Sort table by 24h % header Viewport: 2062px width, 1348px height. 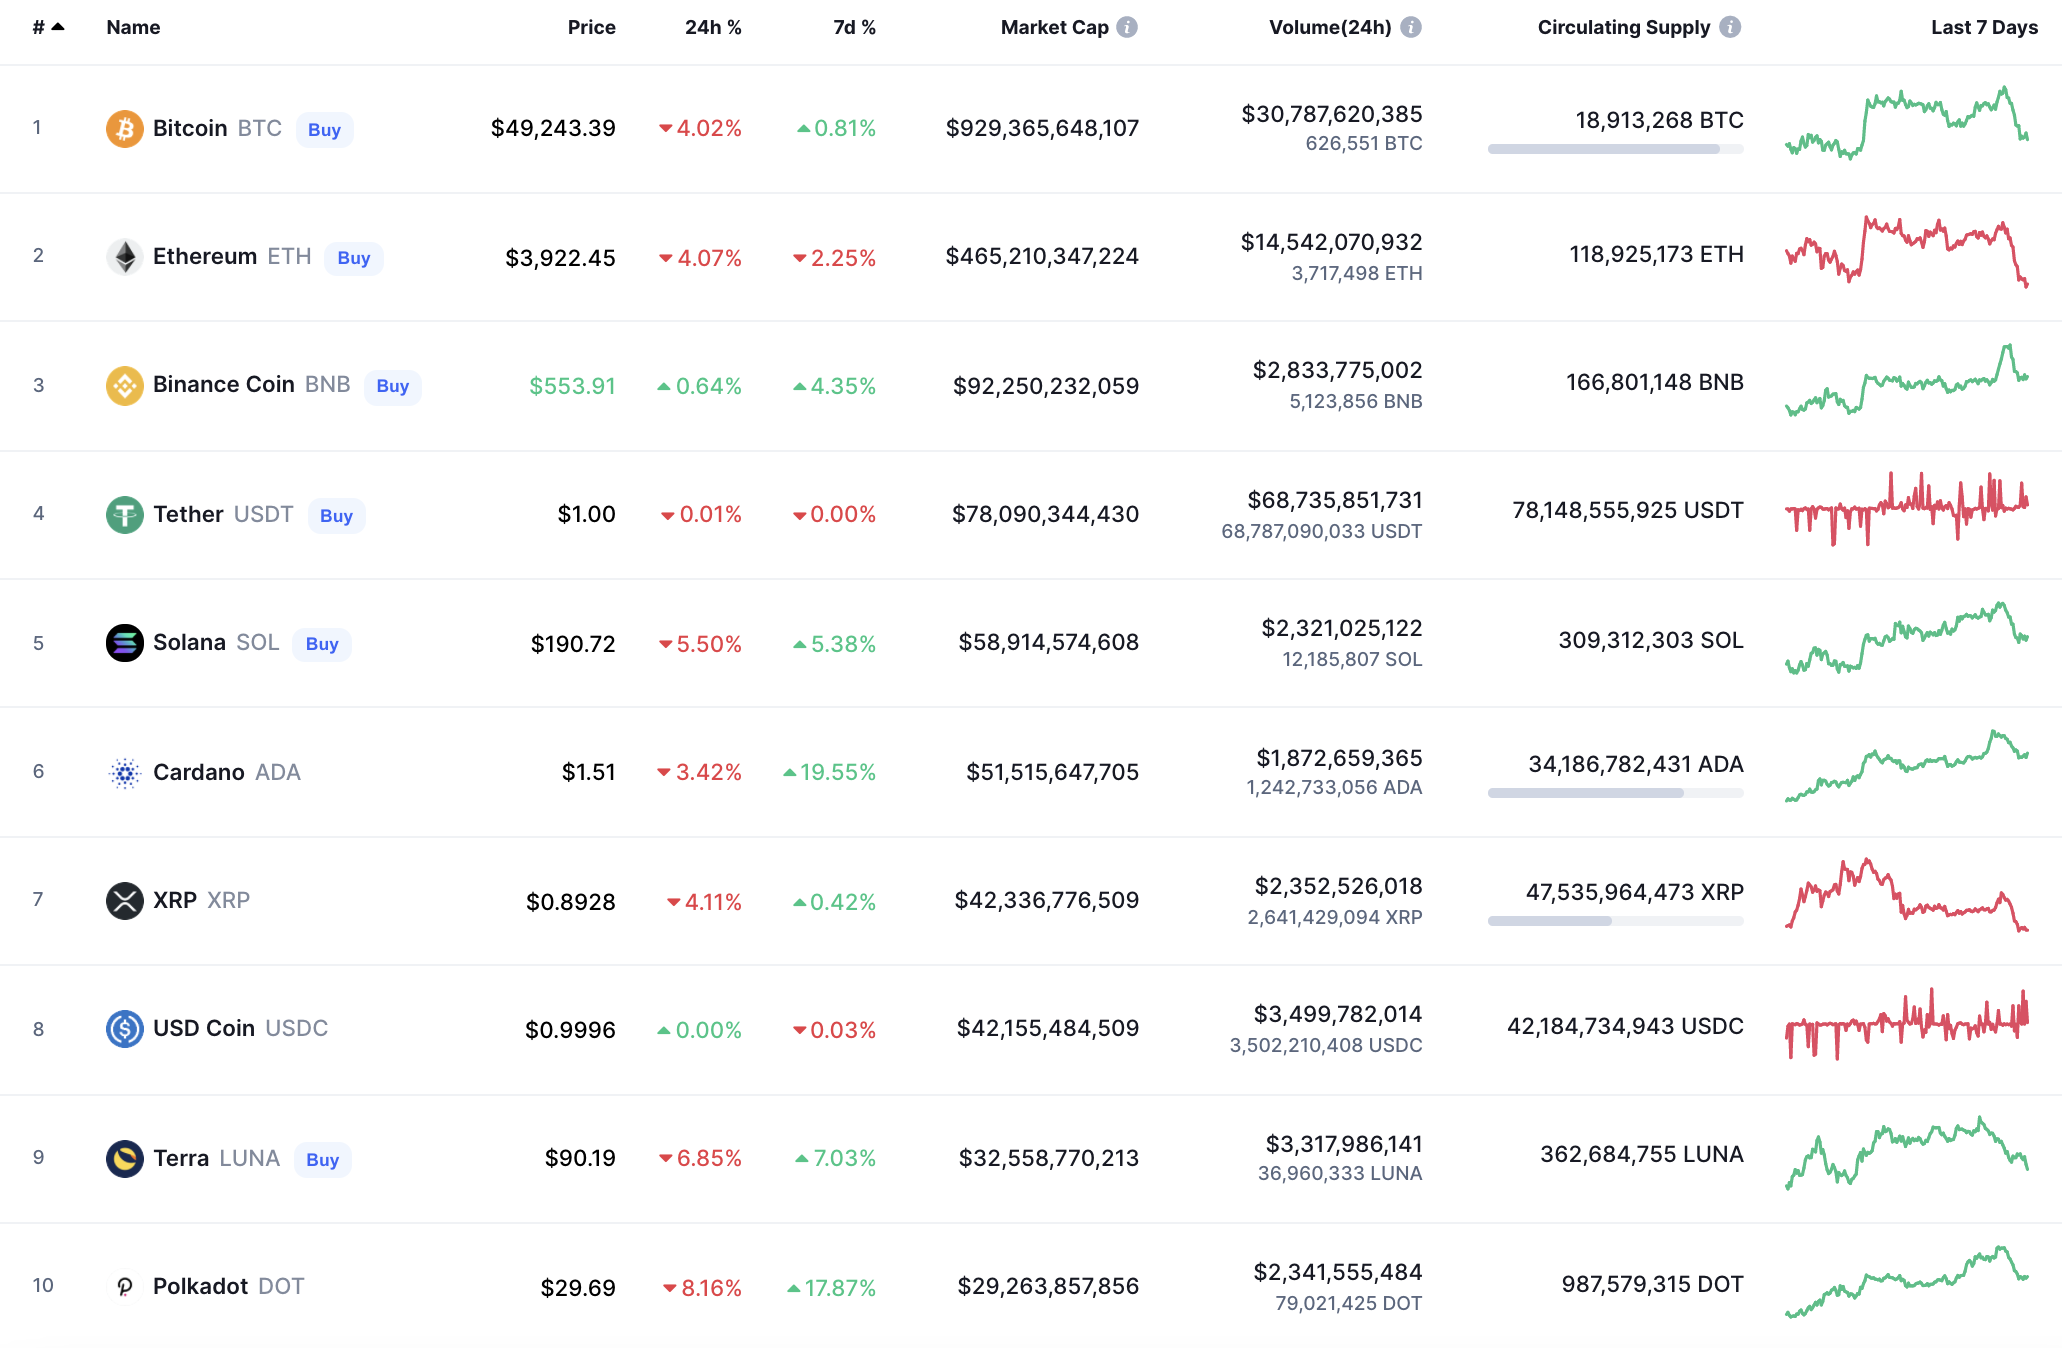click(712, 27)
